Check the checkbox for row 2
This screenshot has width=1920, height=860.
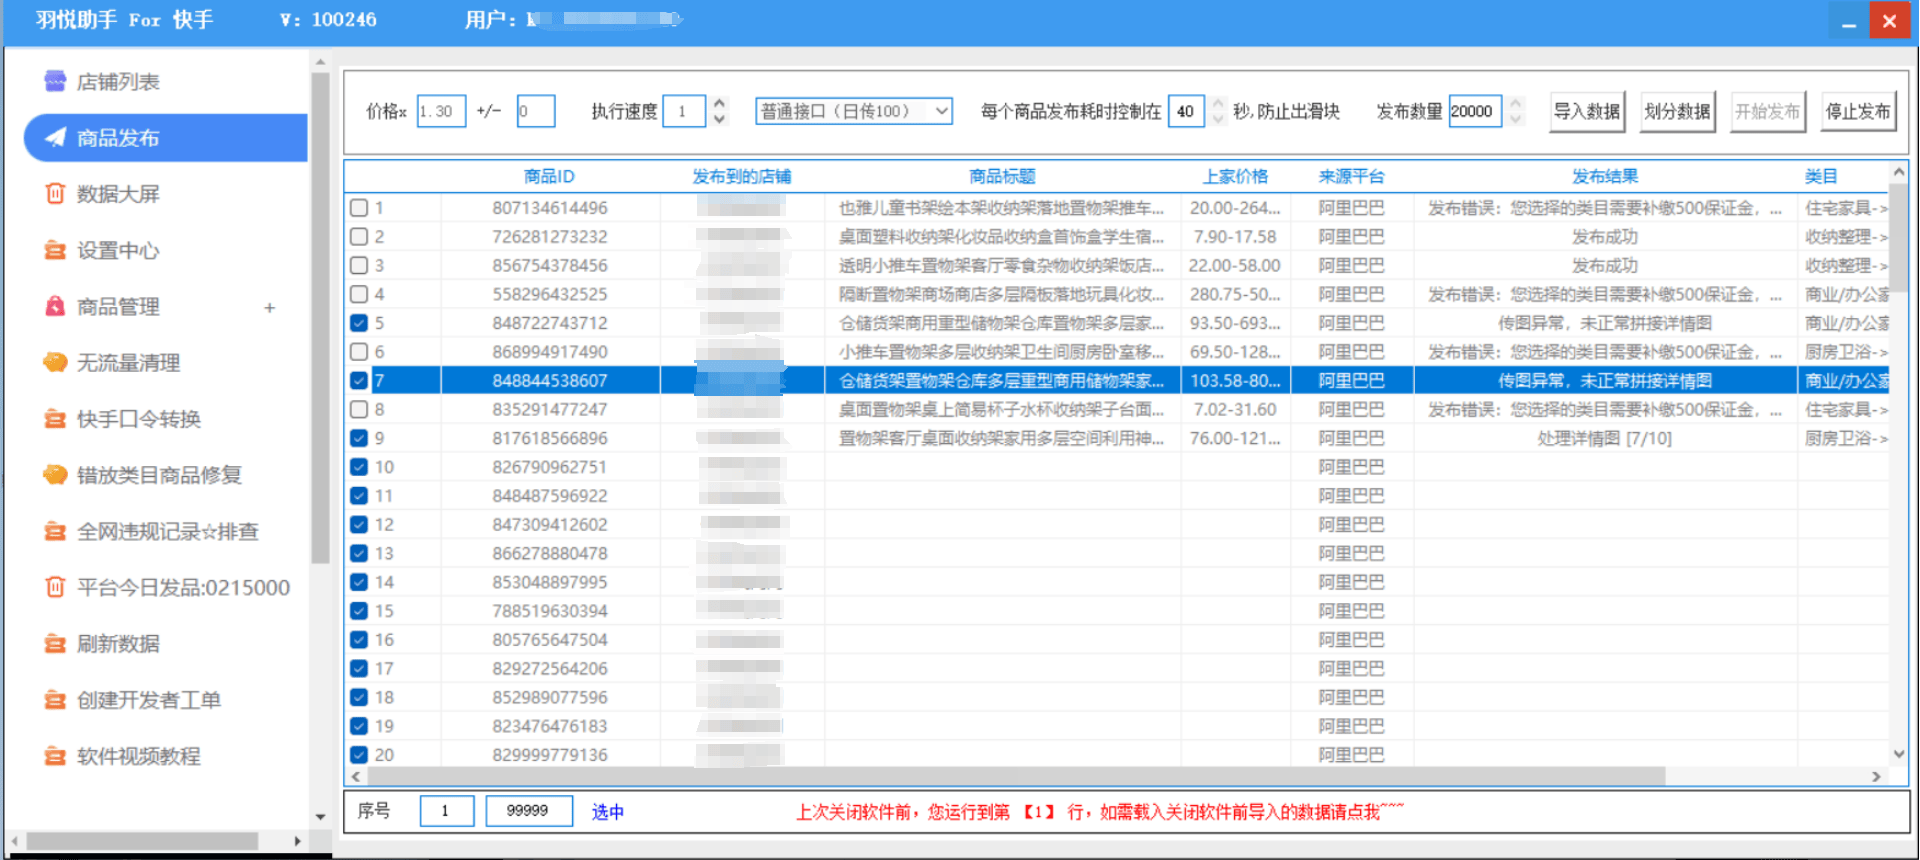359,237
